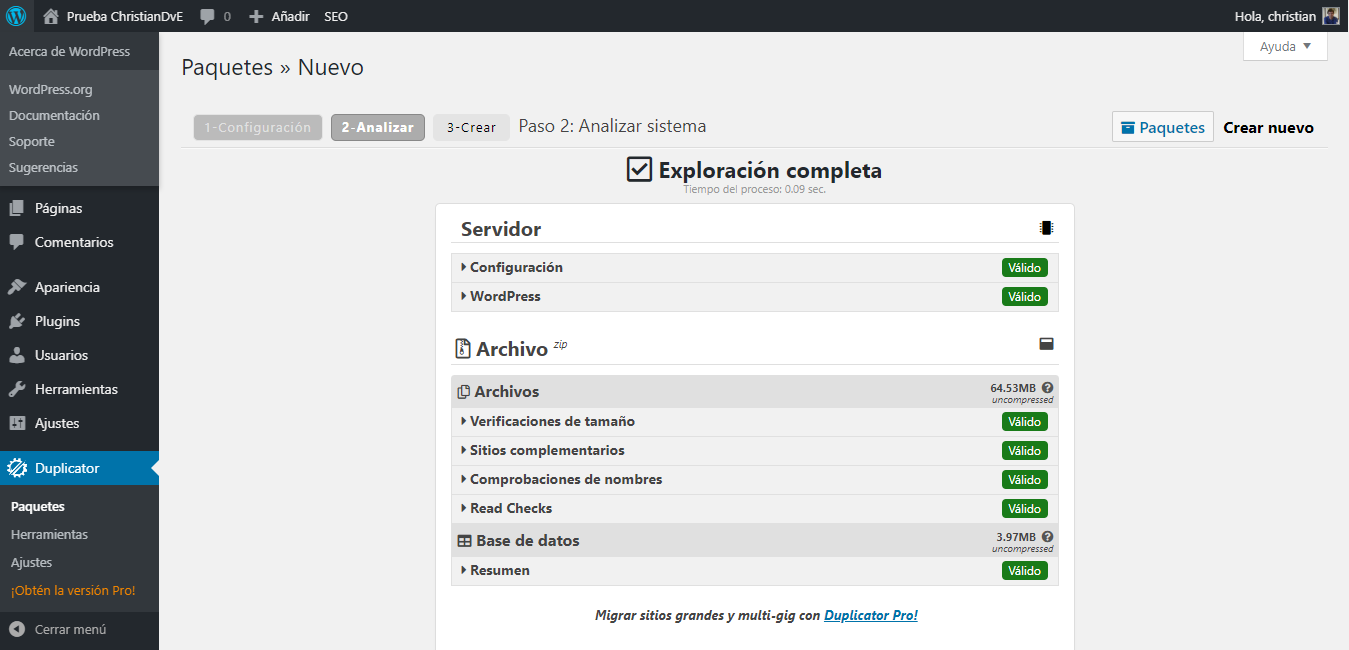Click the Páginas sidebar icon

pyautogui.click(x=17, y=209)
